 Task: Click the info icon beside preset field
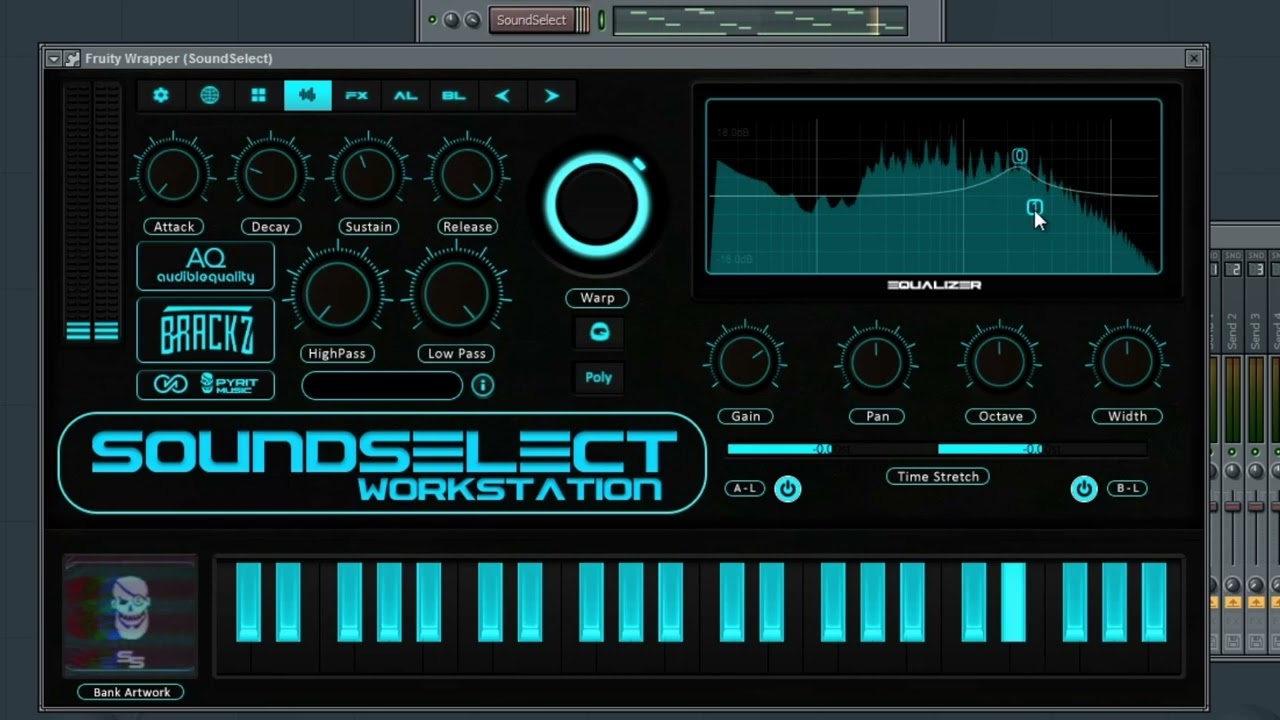tap(482, 385)
